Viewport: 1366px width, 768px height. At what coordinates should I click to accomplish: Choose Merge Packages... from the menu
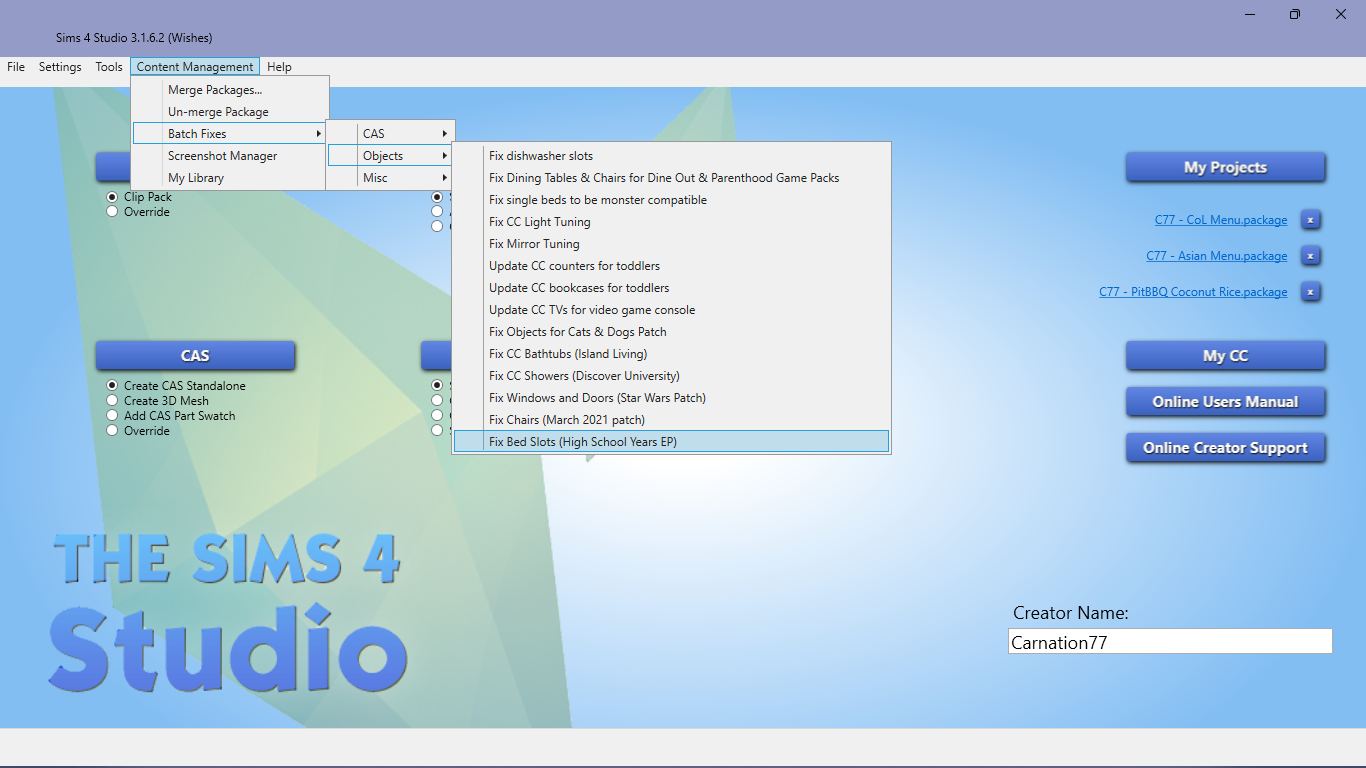pos(230,90)
